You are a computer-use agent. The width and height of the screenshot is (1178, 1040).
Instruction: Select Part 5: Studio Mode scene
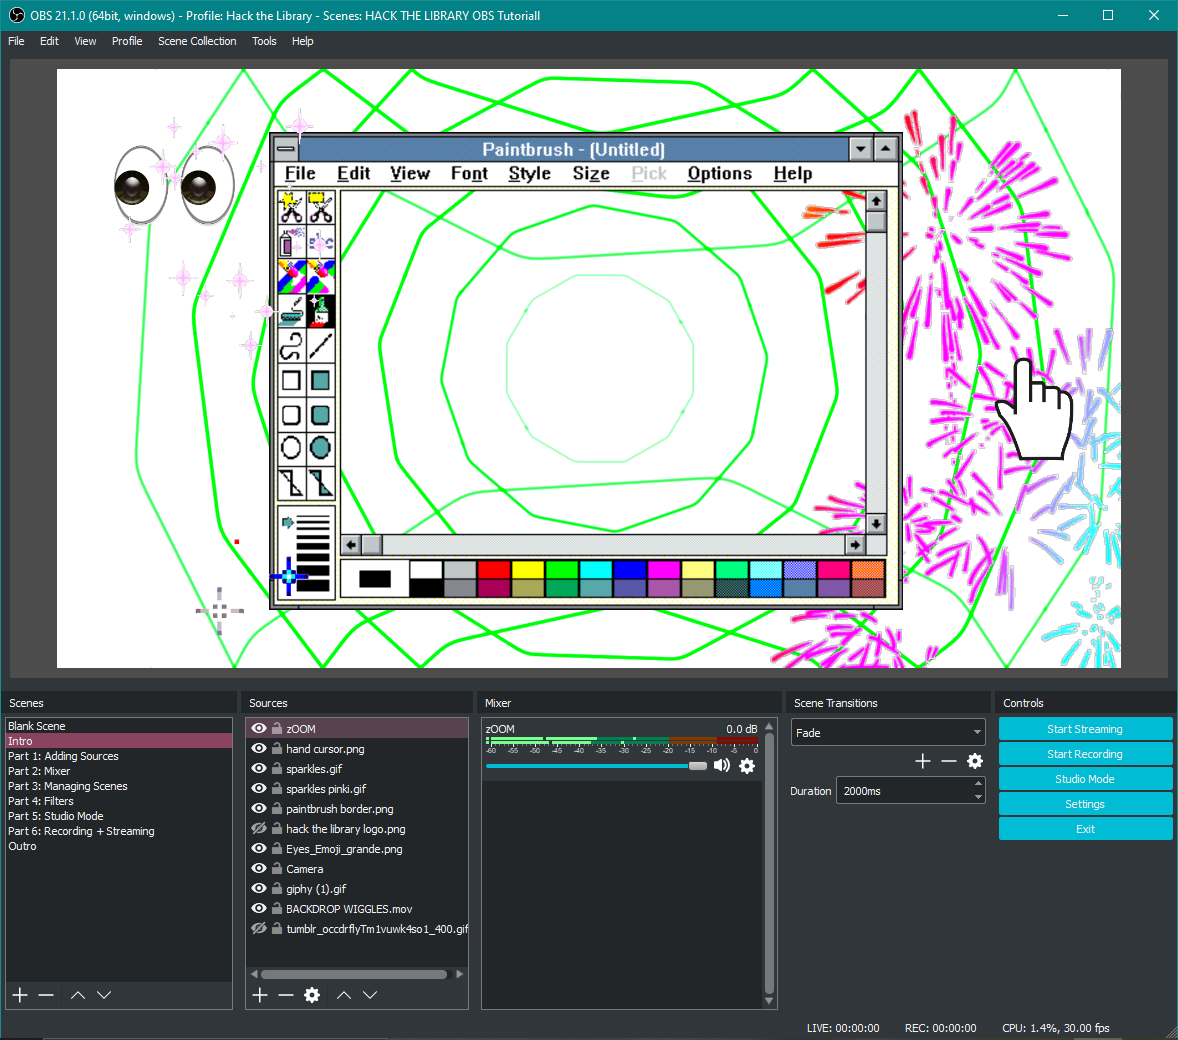119,816
